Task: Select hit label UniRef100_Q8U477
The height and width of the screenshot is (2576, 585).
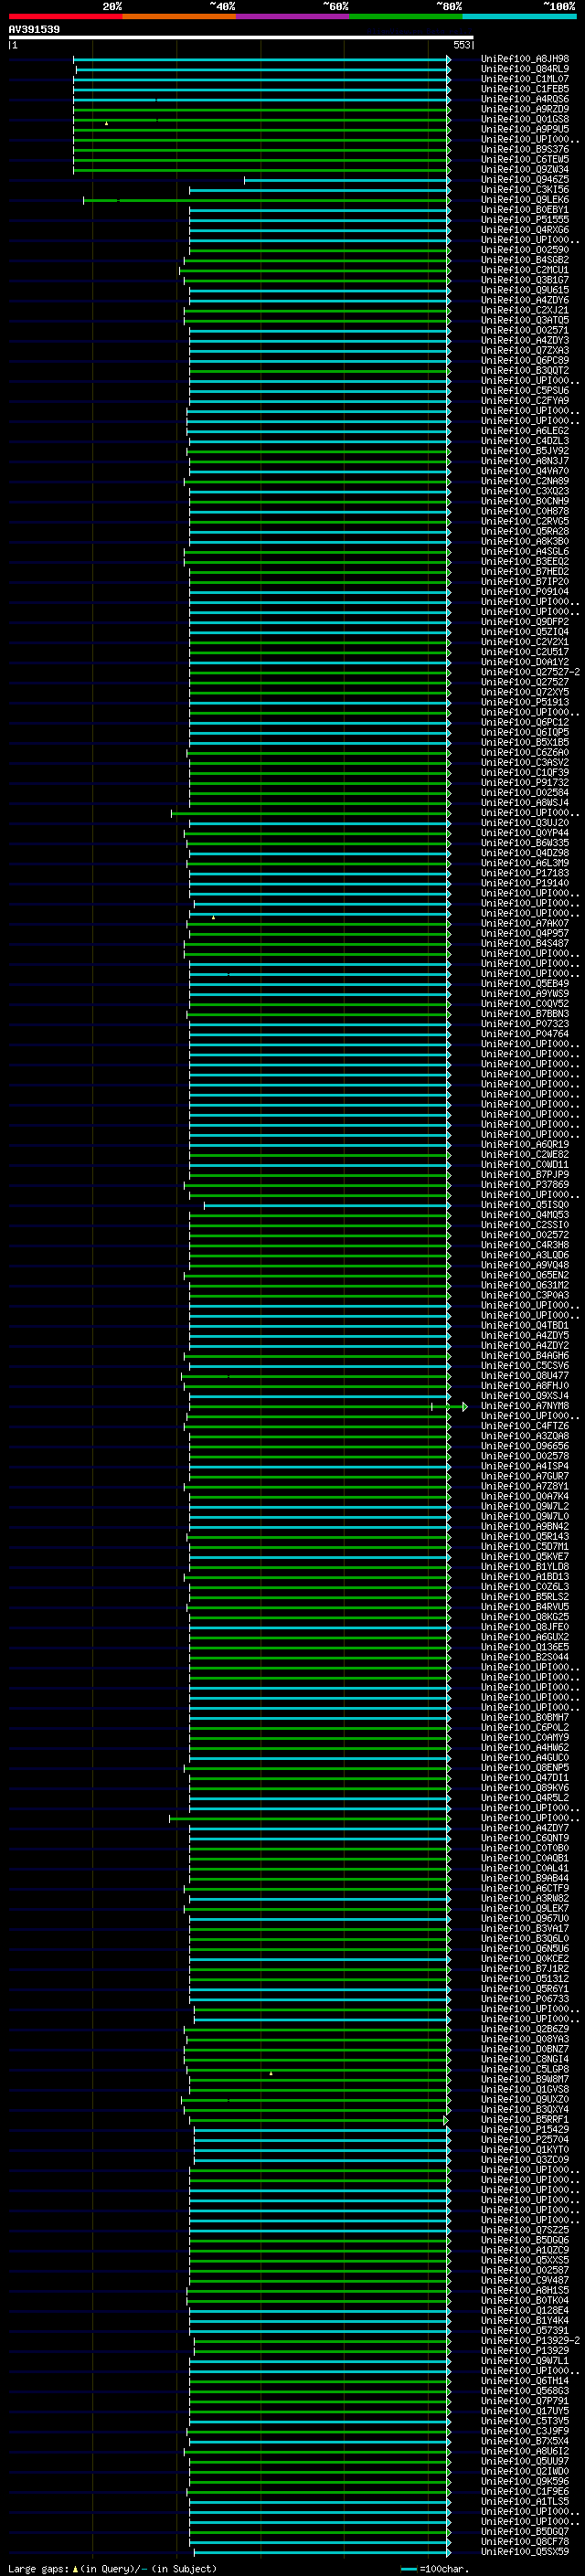Action: click(525, 1376)
